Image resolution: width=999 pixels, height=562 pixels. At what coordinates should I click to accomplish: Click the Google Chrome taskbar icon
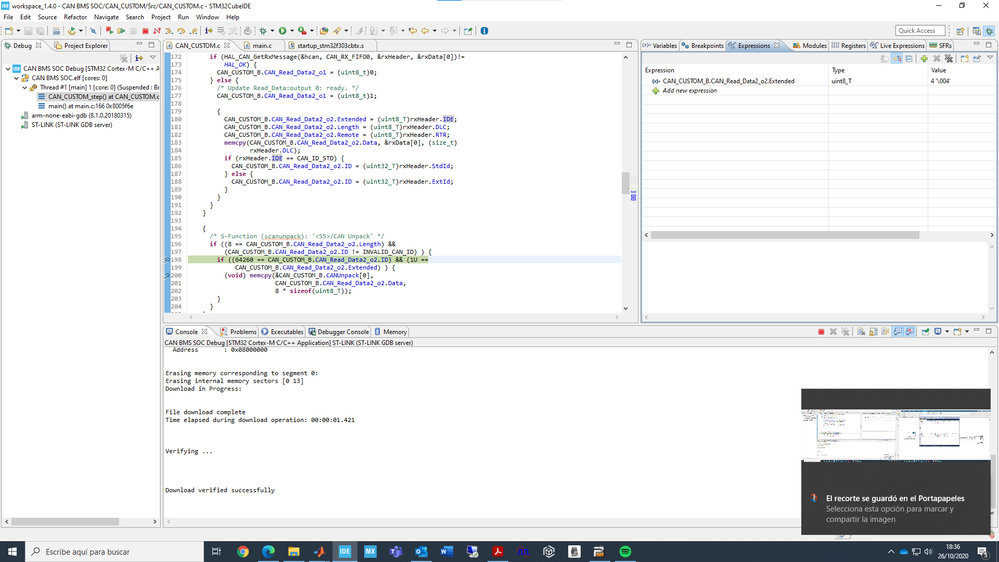click(x=243, y=551)
